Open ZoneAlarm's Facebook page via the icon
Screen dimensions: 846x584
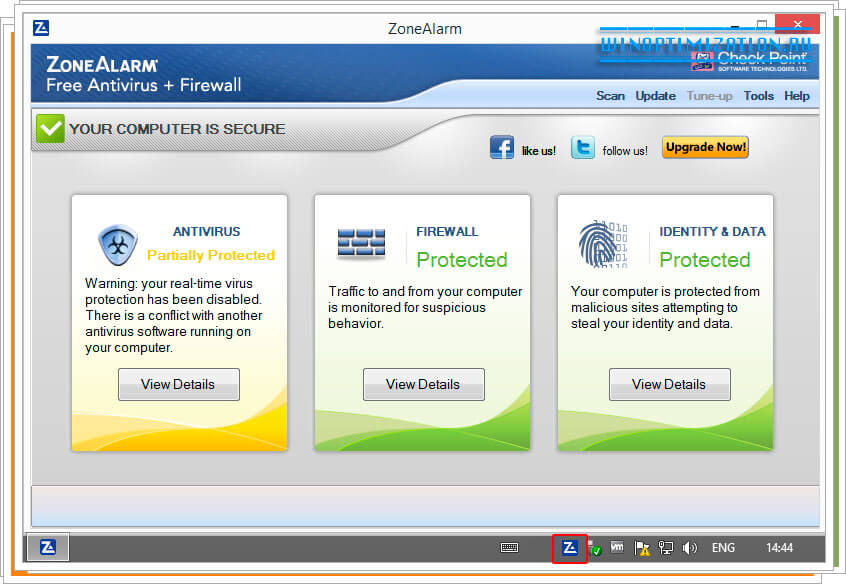click(501, 147)
